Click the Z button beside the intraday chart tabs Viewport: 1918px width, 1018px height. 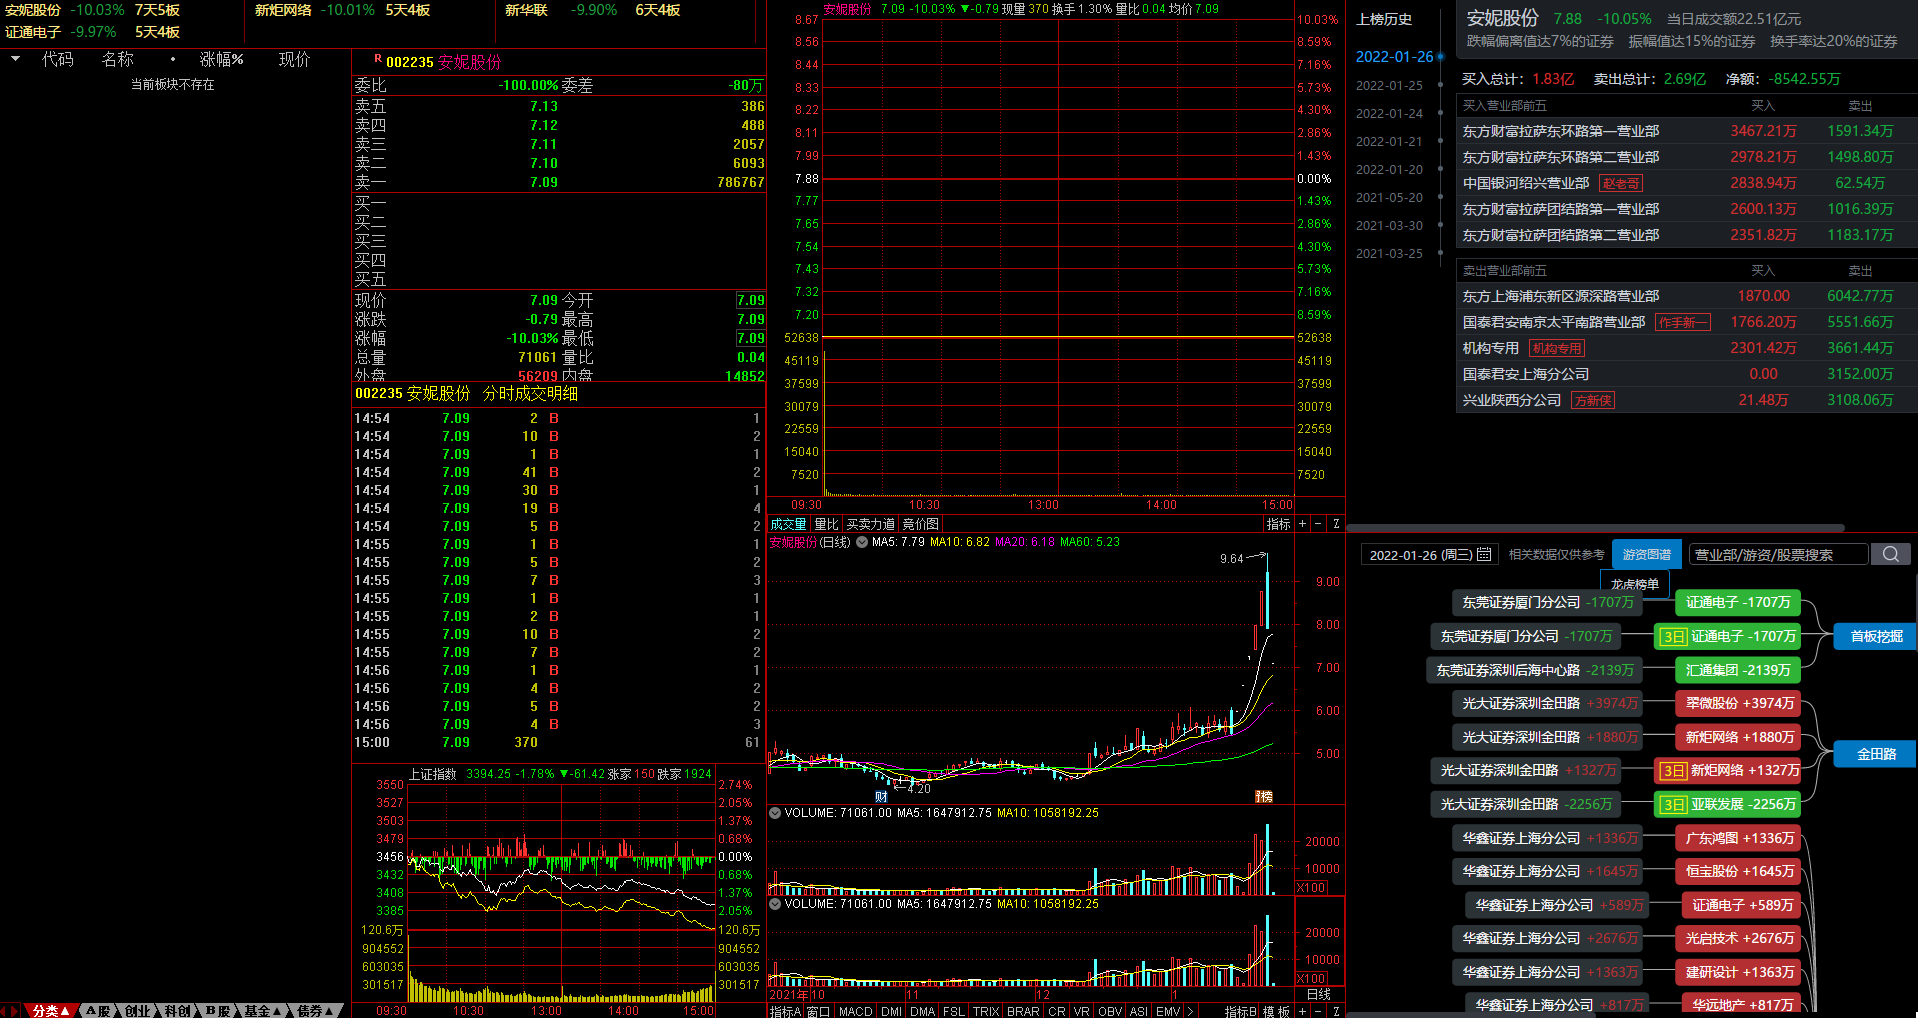coord(1336,524)
